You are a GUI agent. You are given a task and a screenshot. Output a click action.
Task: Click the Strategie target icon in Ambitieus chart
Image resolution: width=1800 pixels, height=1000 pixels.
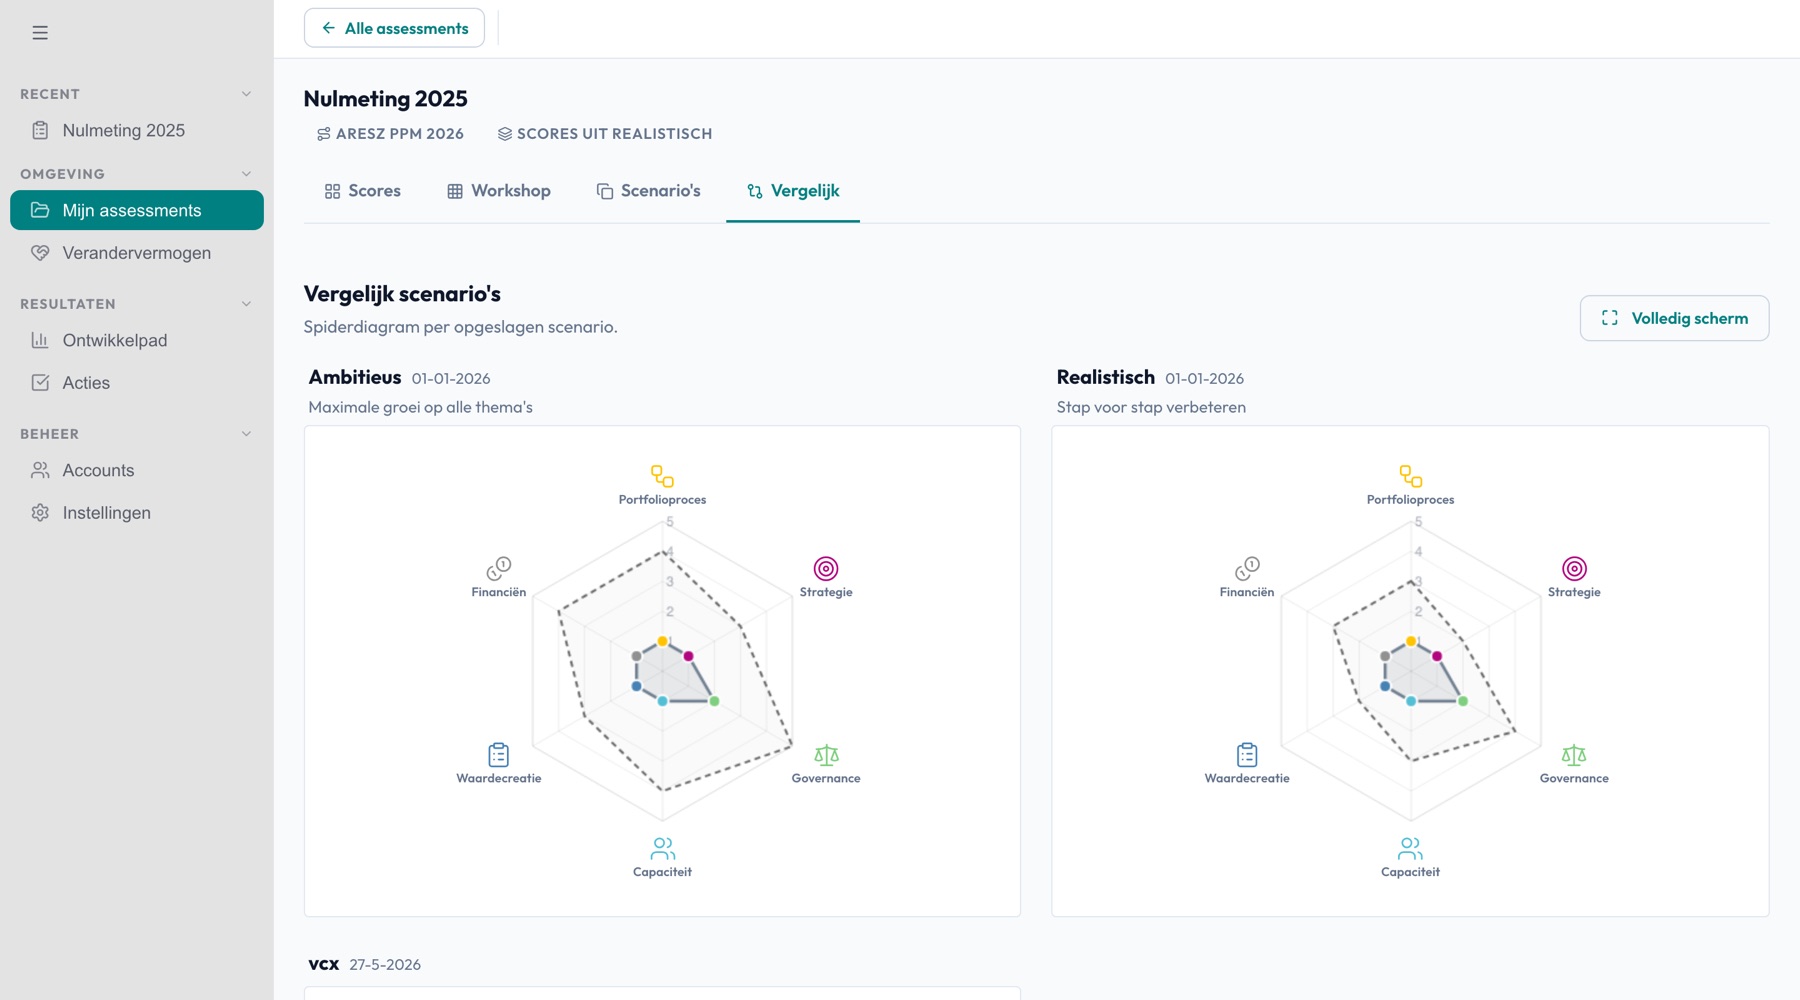pyautogui.click(x=826, y=569)
